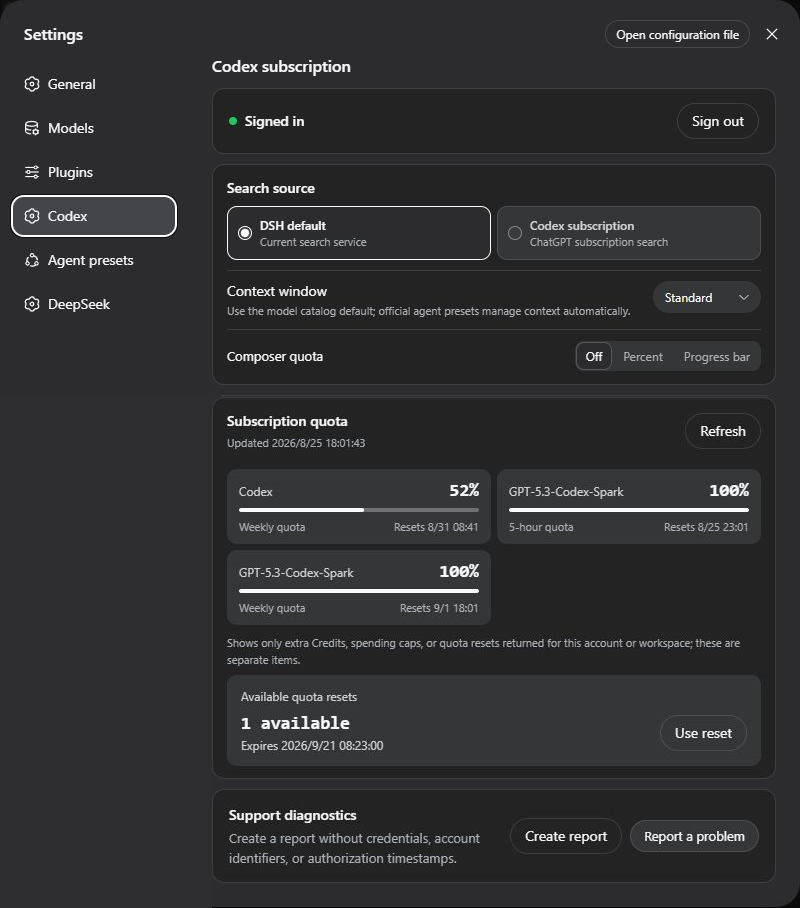Screen dimensions: 800x908
Task: Click the Create report button
Action: [x=566, y=836]
